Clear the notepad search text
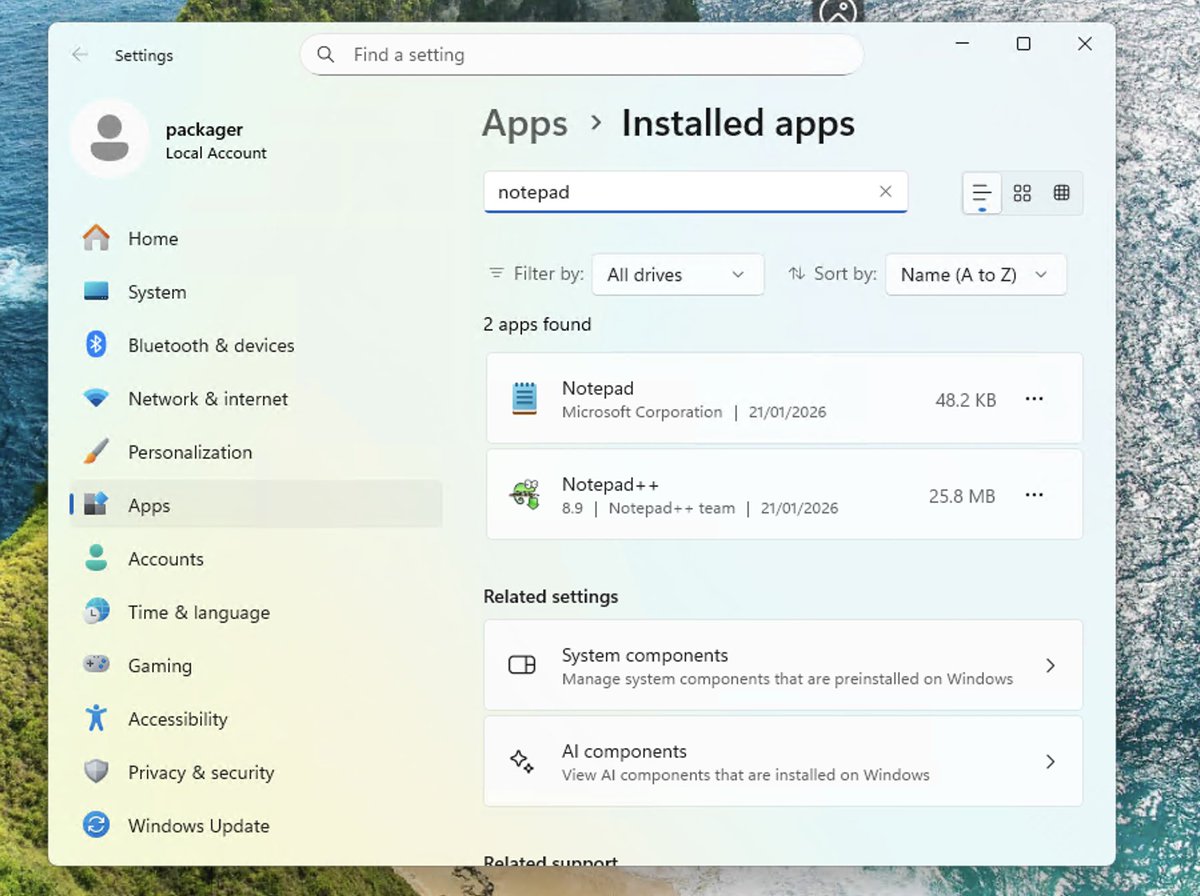This screenshot has height=896, width=1200. pyautogui.click(x=885, y=191)
